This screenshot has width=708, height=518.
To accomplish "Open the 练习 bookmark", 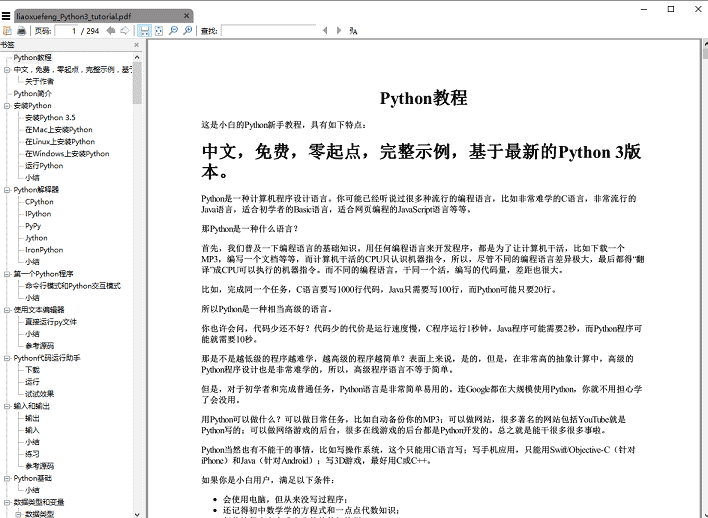I will pos(32,454).
